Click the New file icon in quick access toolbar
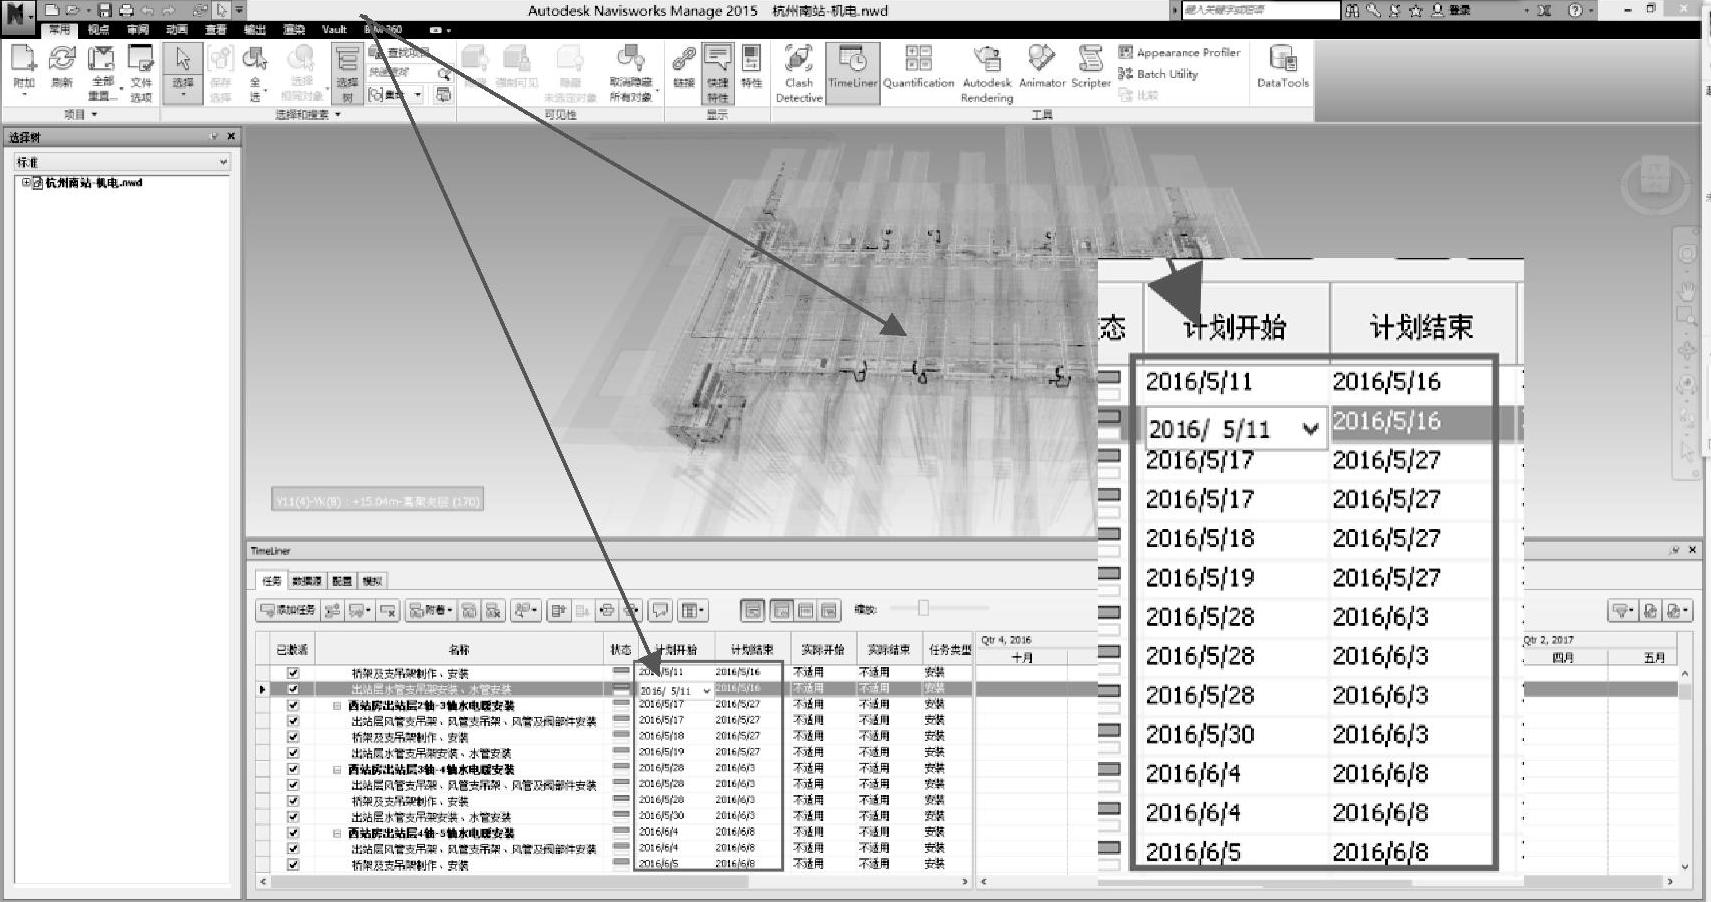Screen dimensions: 1711x902 pos(52,10)
